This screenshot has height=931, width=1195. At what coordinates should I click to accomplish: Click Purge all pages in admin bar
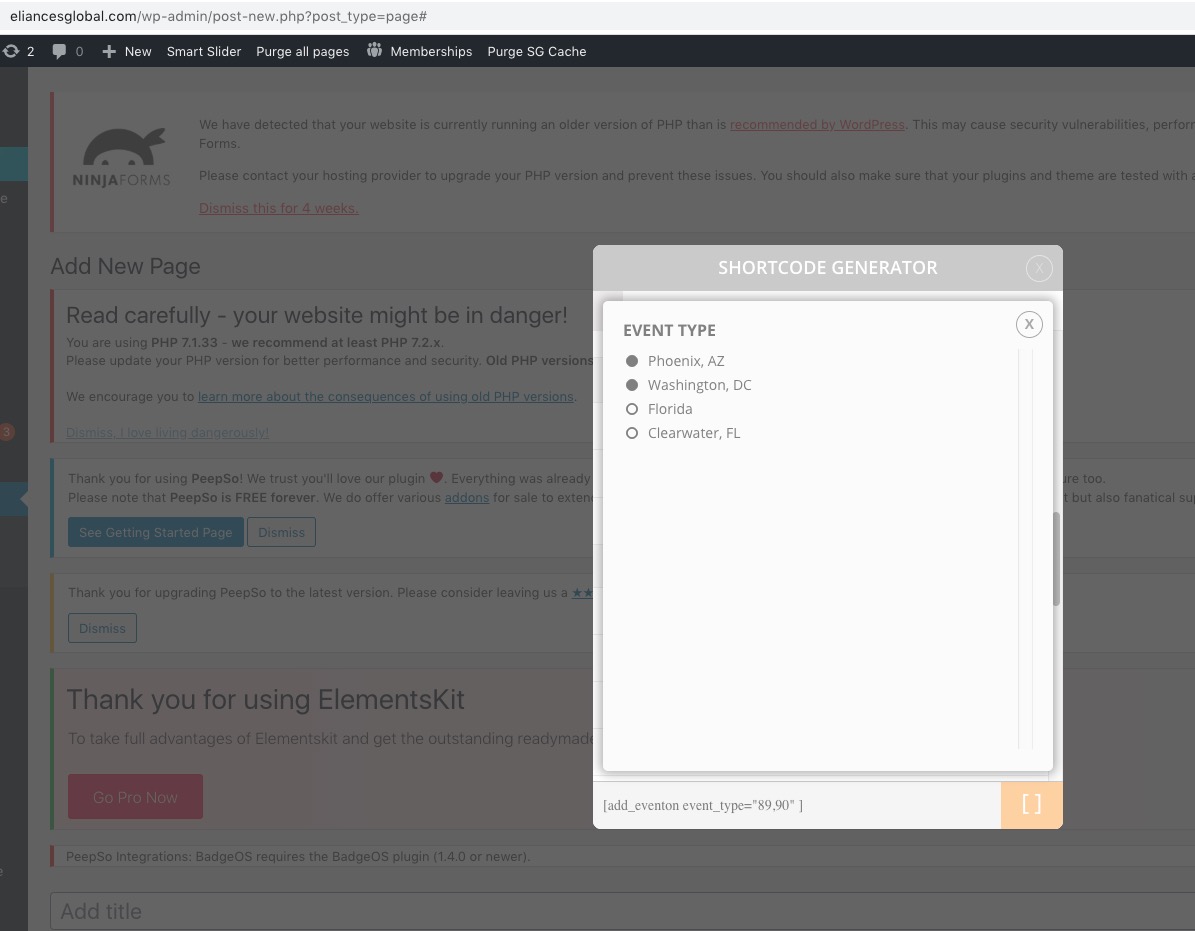[303, 51]
